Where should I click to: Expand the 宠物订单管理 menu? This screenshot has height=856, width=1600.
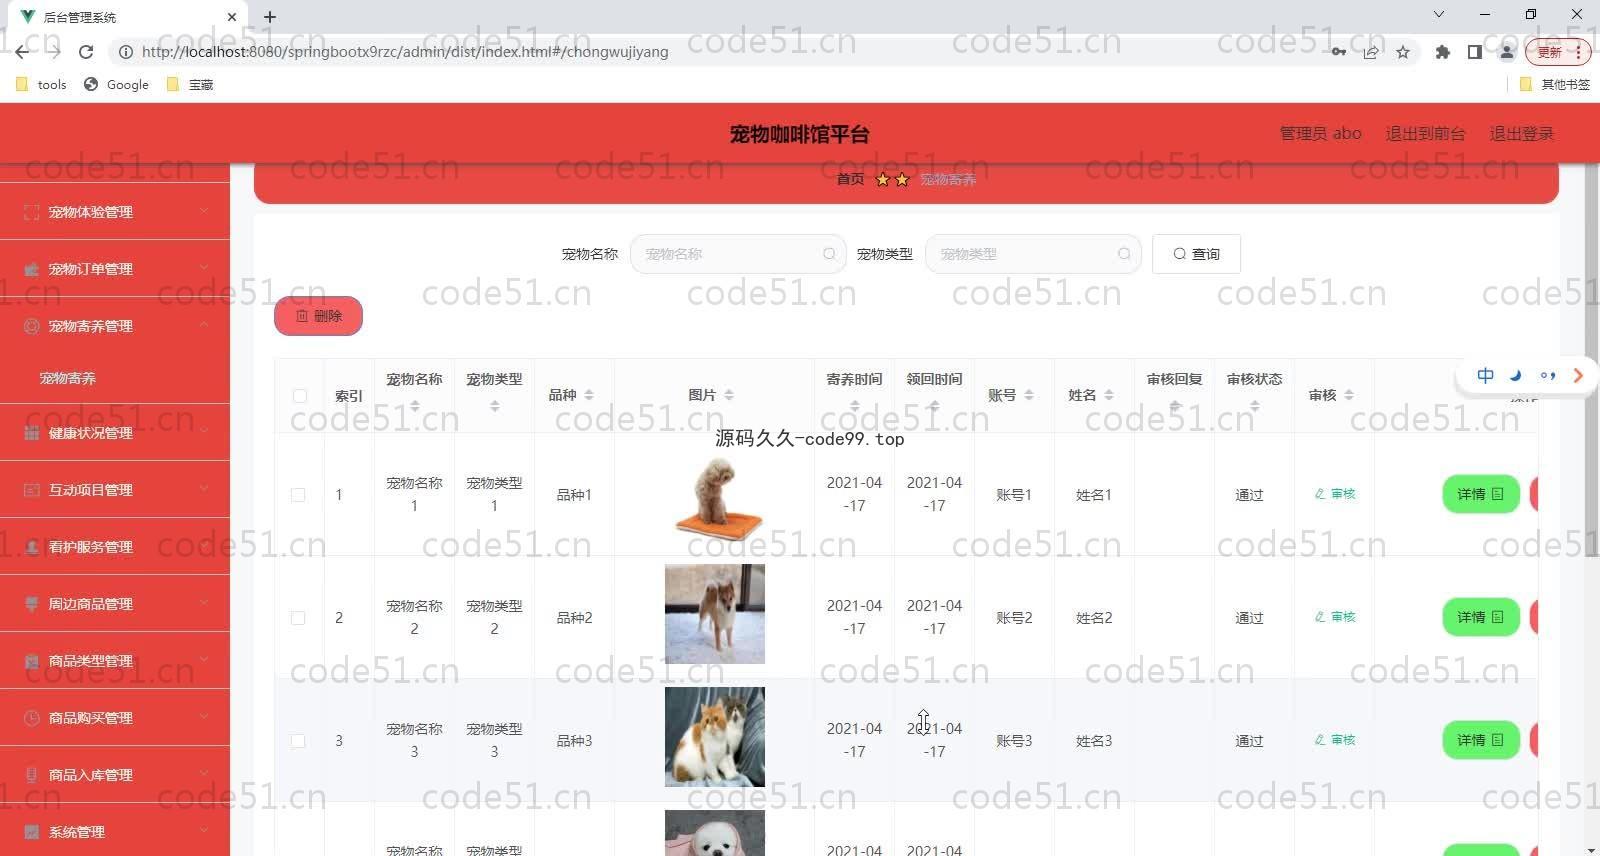point(115,269)
